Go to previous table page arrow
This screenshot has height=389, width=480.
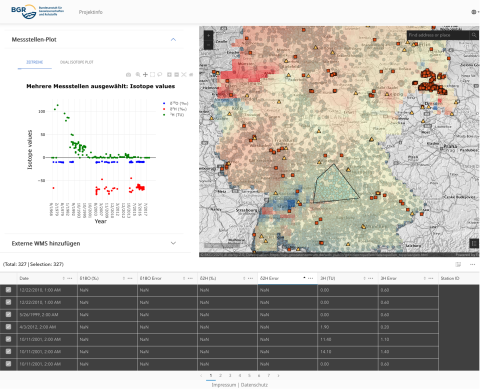[201, 376]
